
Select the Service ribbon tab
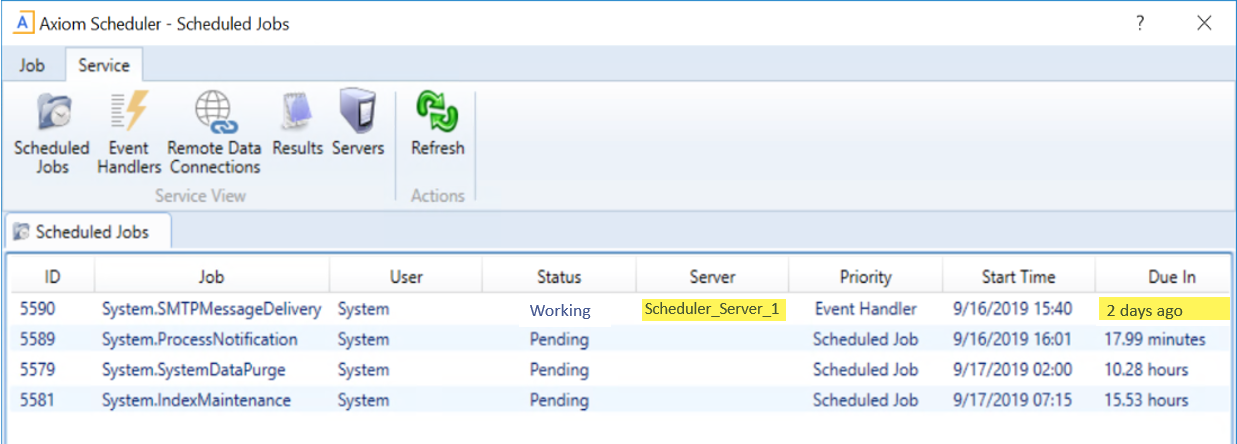(x=104, y=65)
